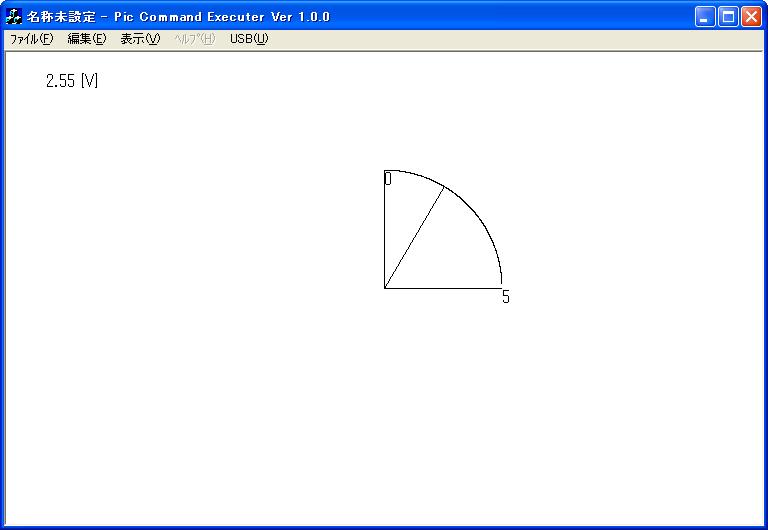Click the needle tip touching the arc

(443, 187)
